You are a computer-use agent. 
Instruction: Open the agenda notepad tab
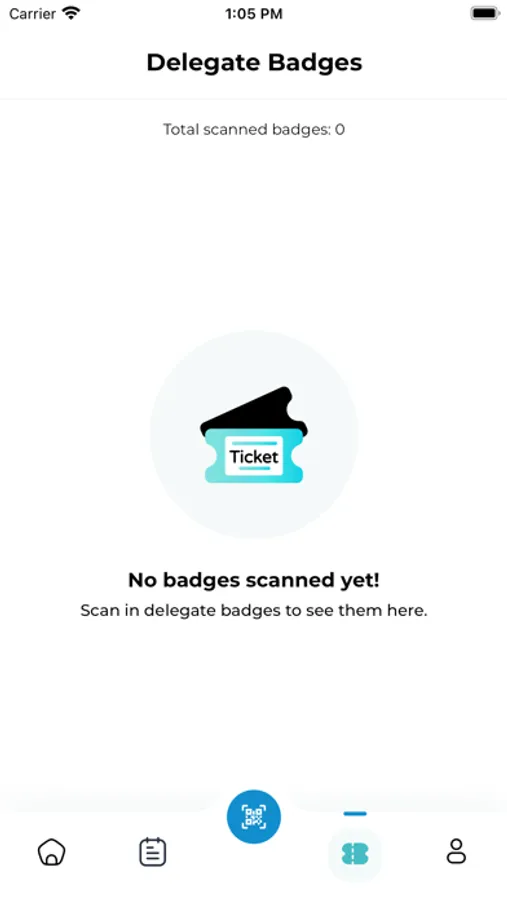153,851
